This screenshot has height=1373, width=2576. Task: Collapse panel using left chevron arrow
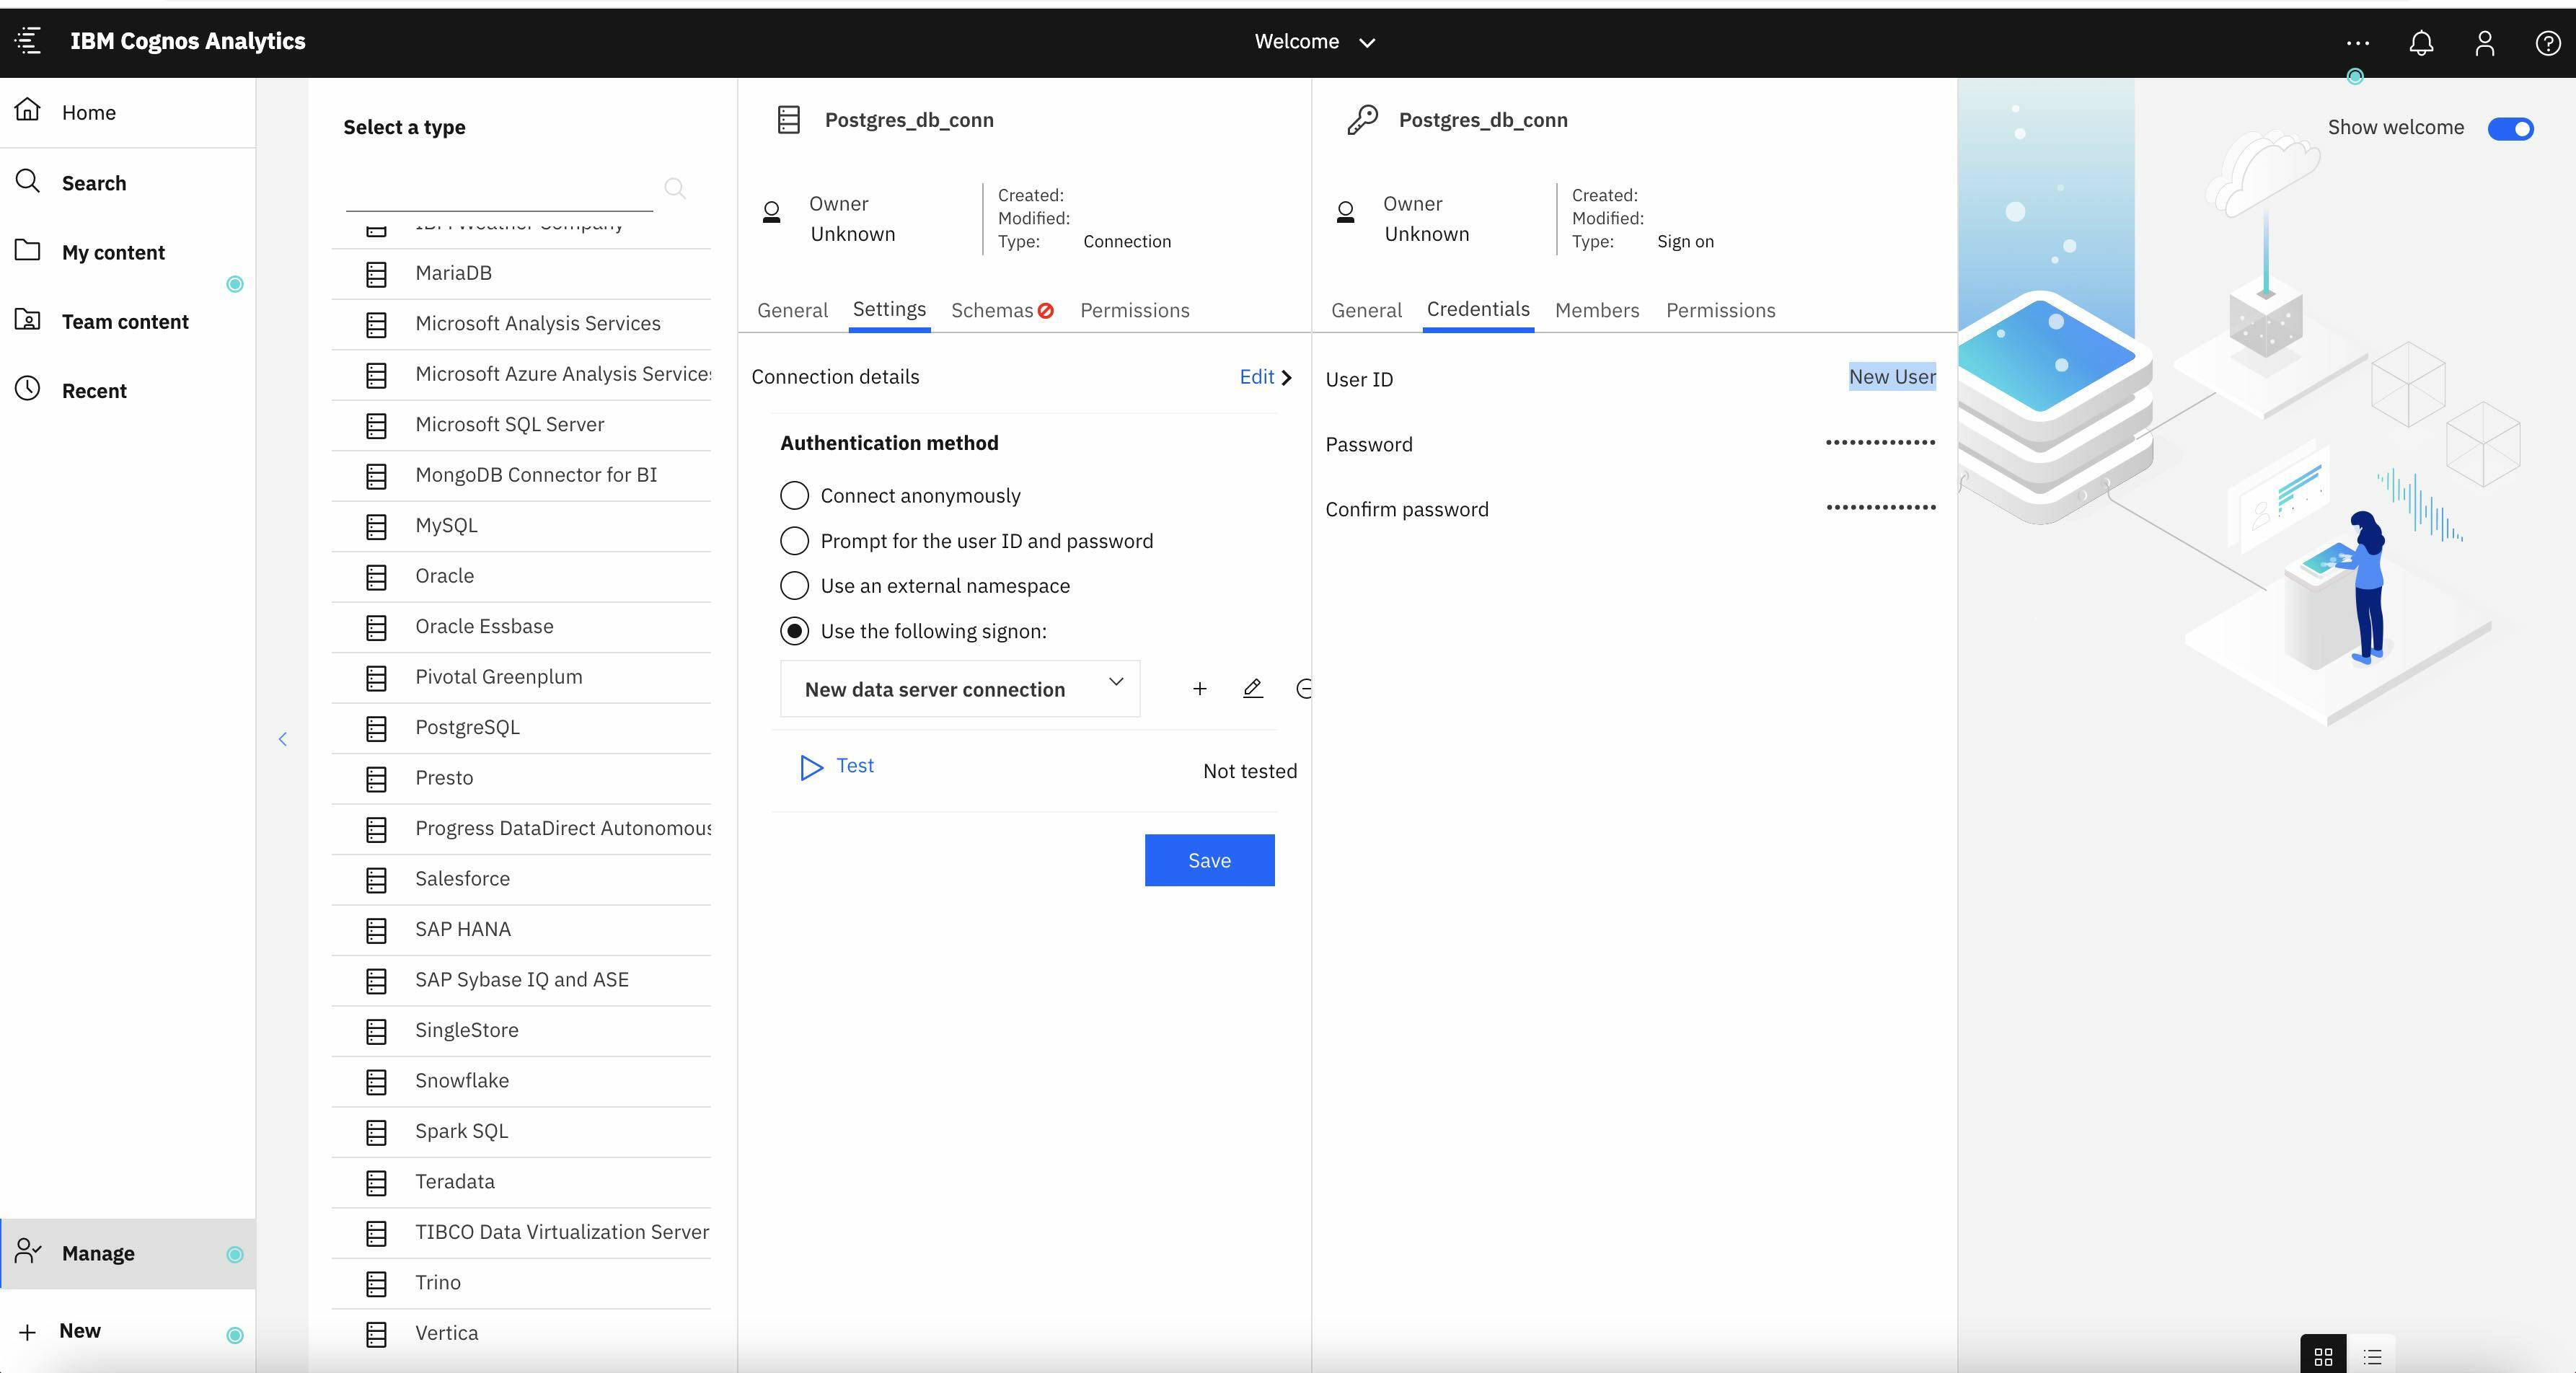[x=283, y=739]
